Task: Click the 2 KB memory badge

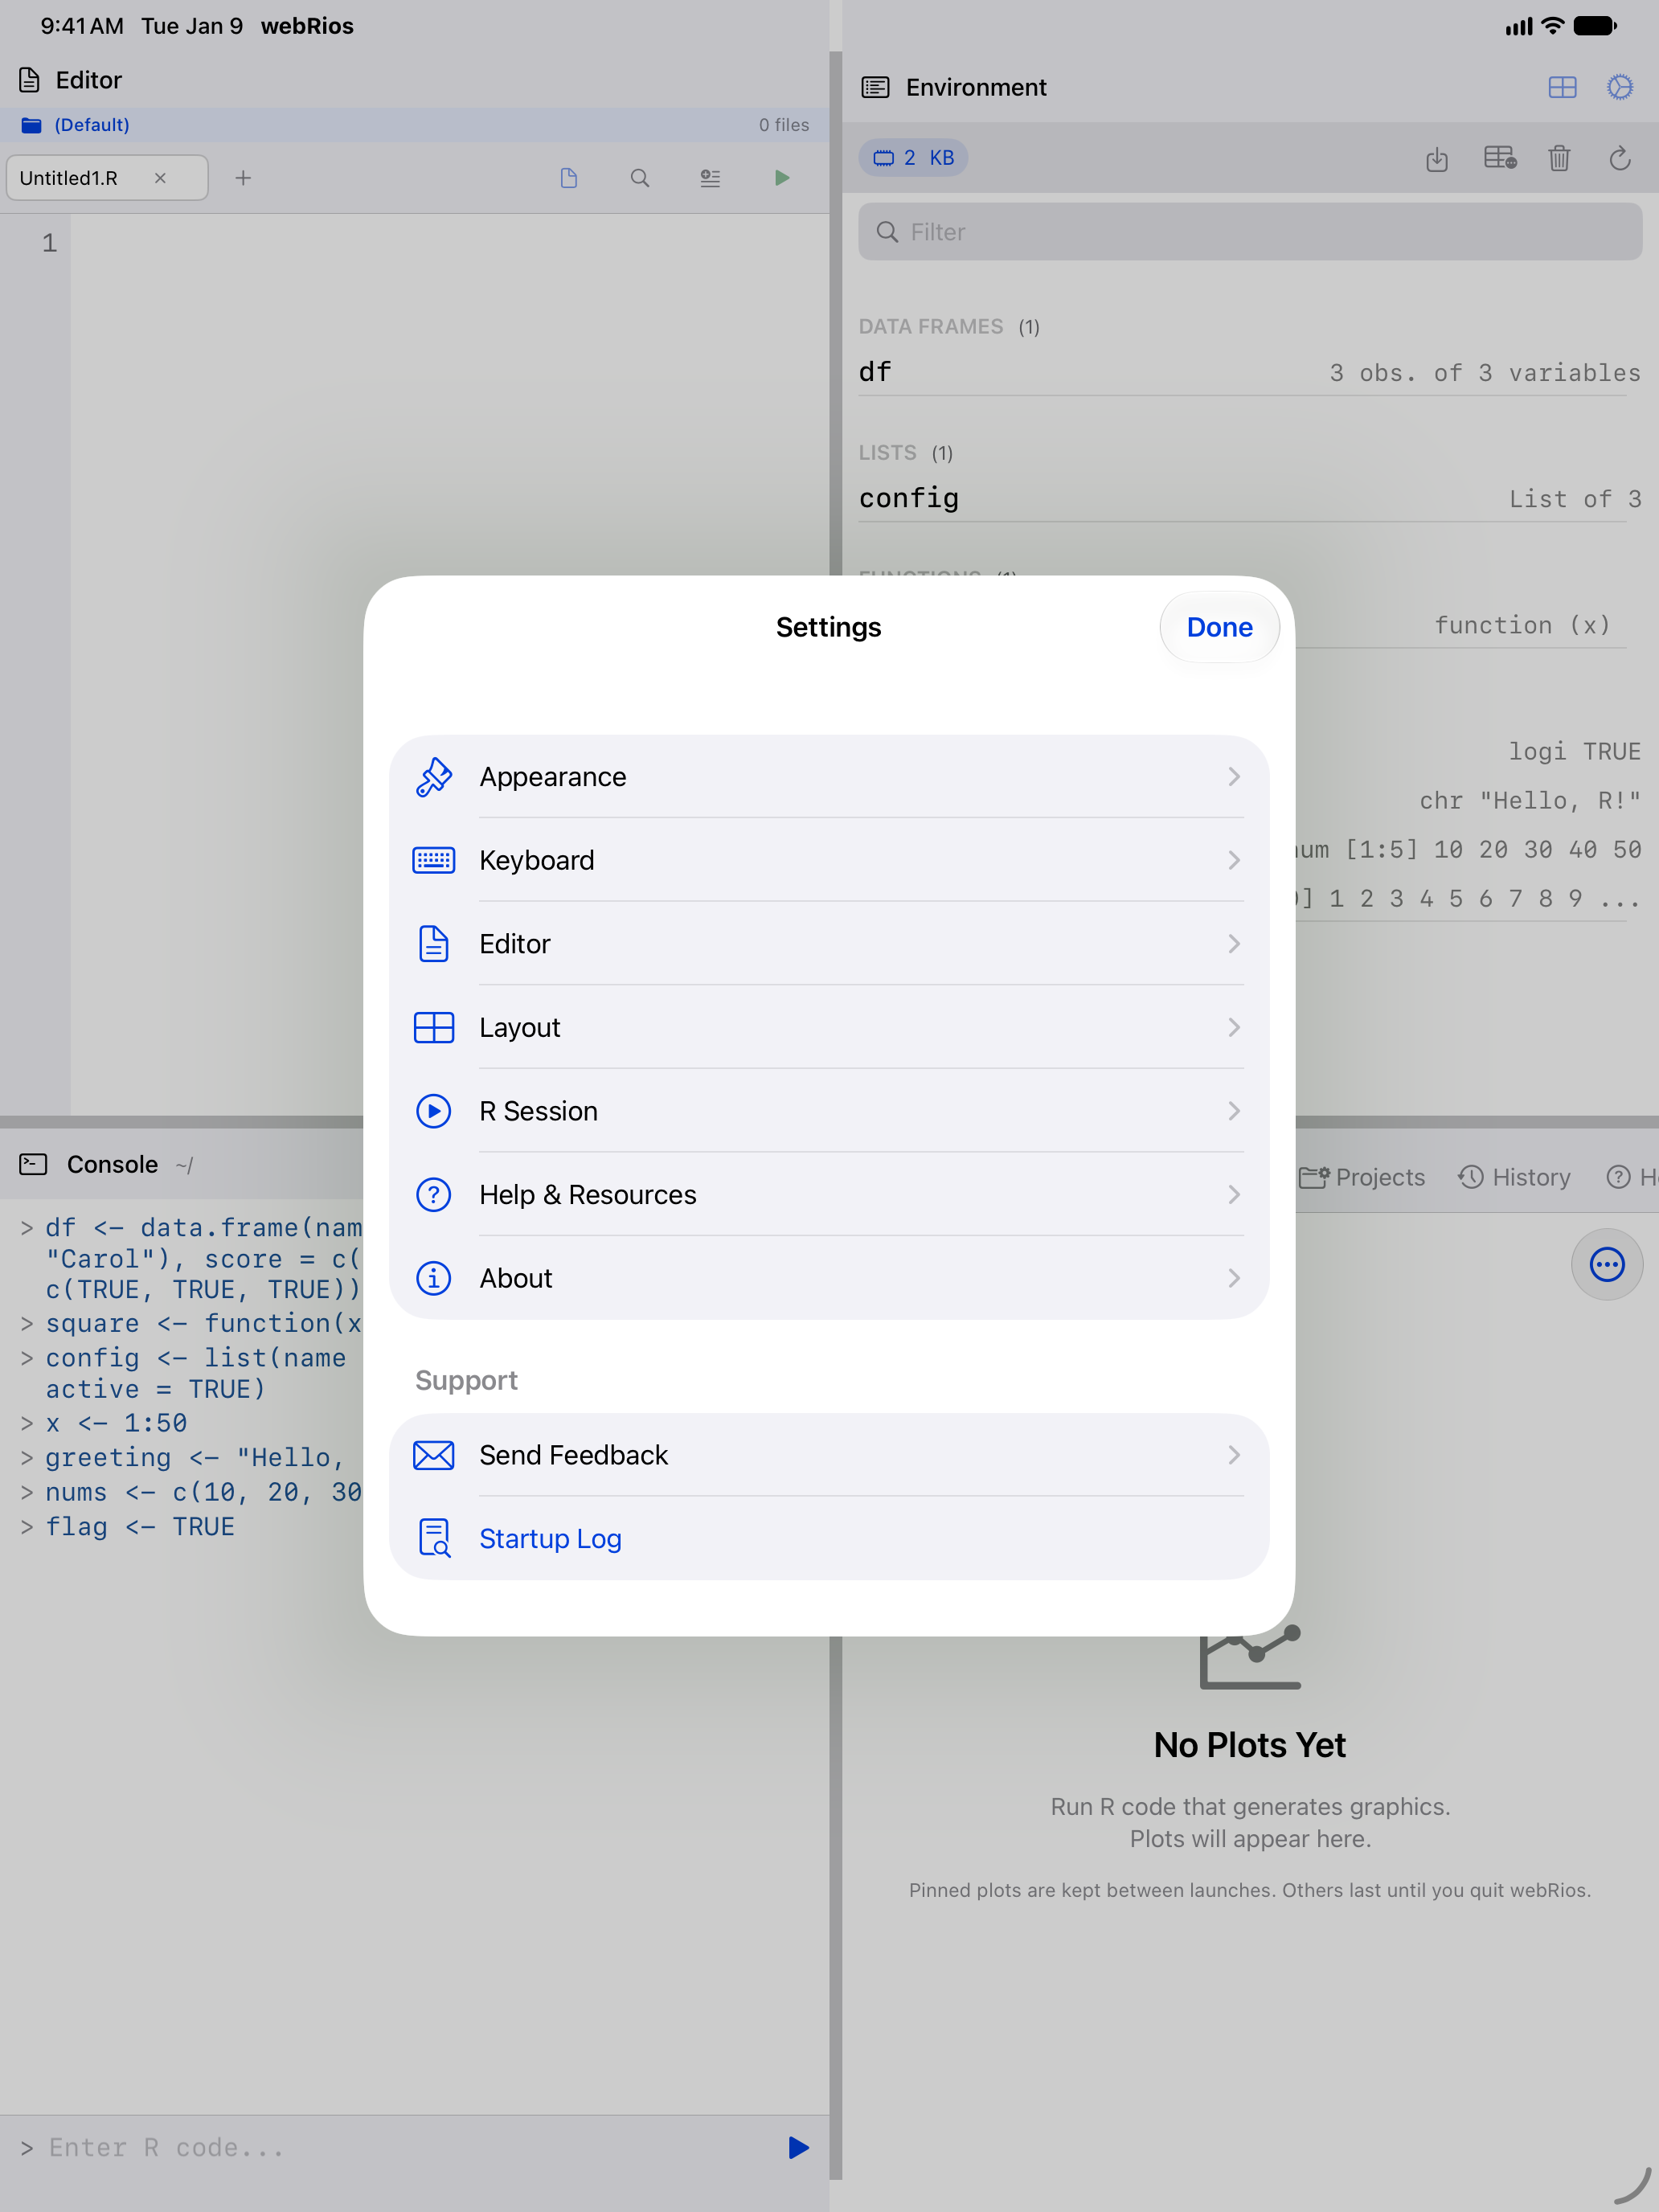Action: pos(913,158)
